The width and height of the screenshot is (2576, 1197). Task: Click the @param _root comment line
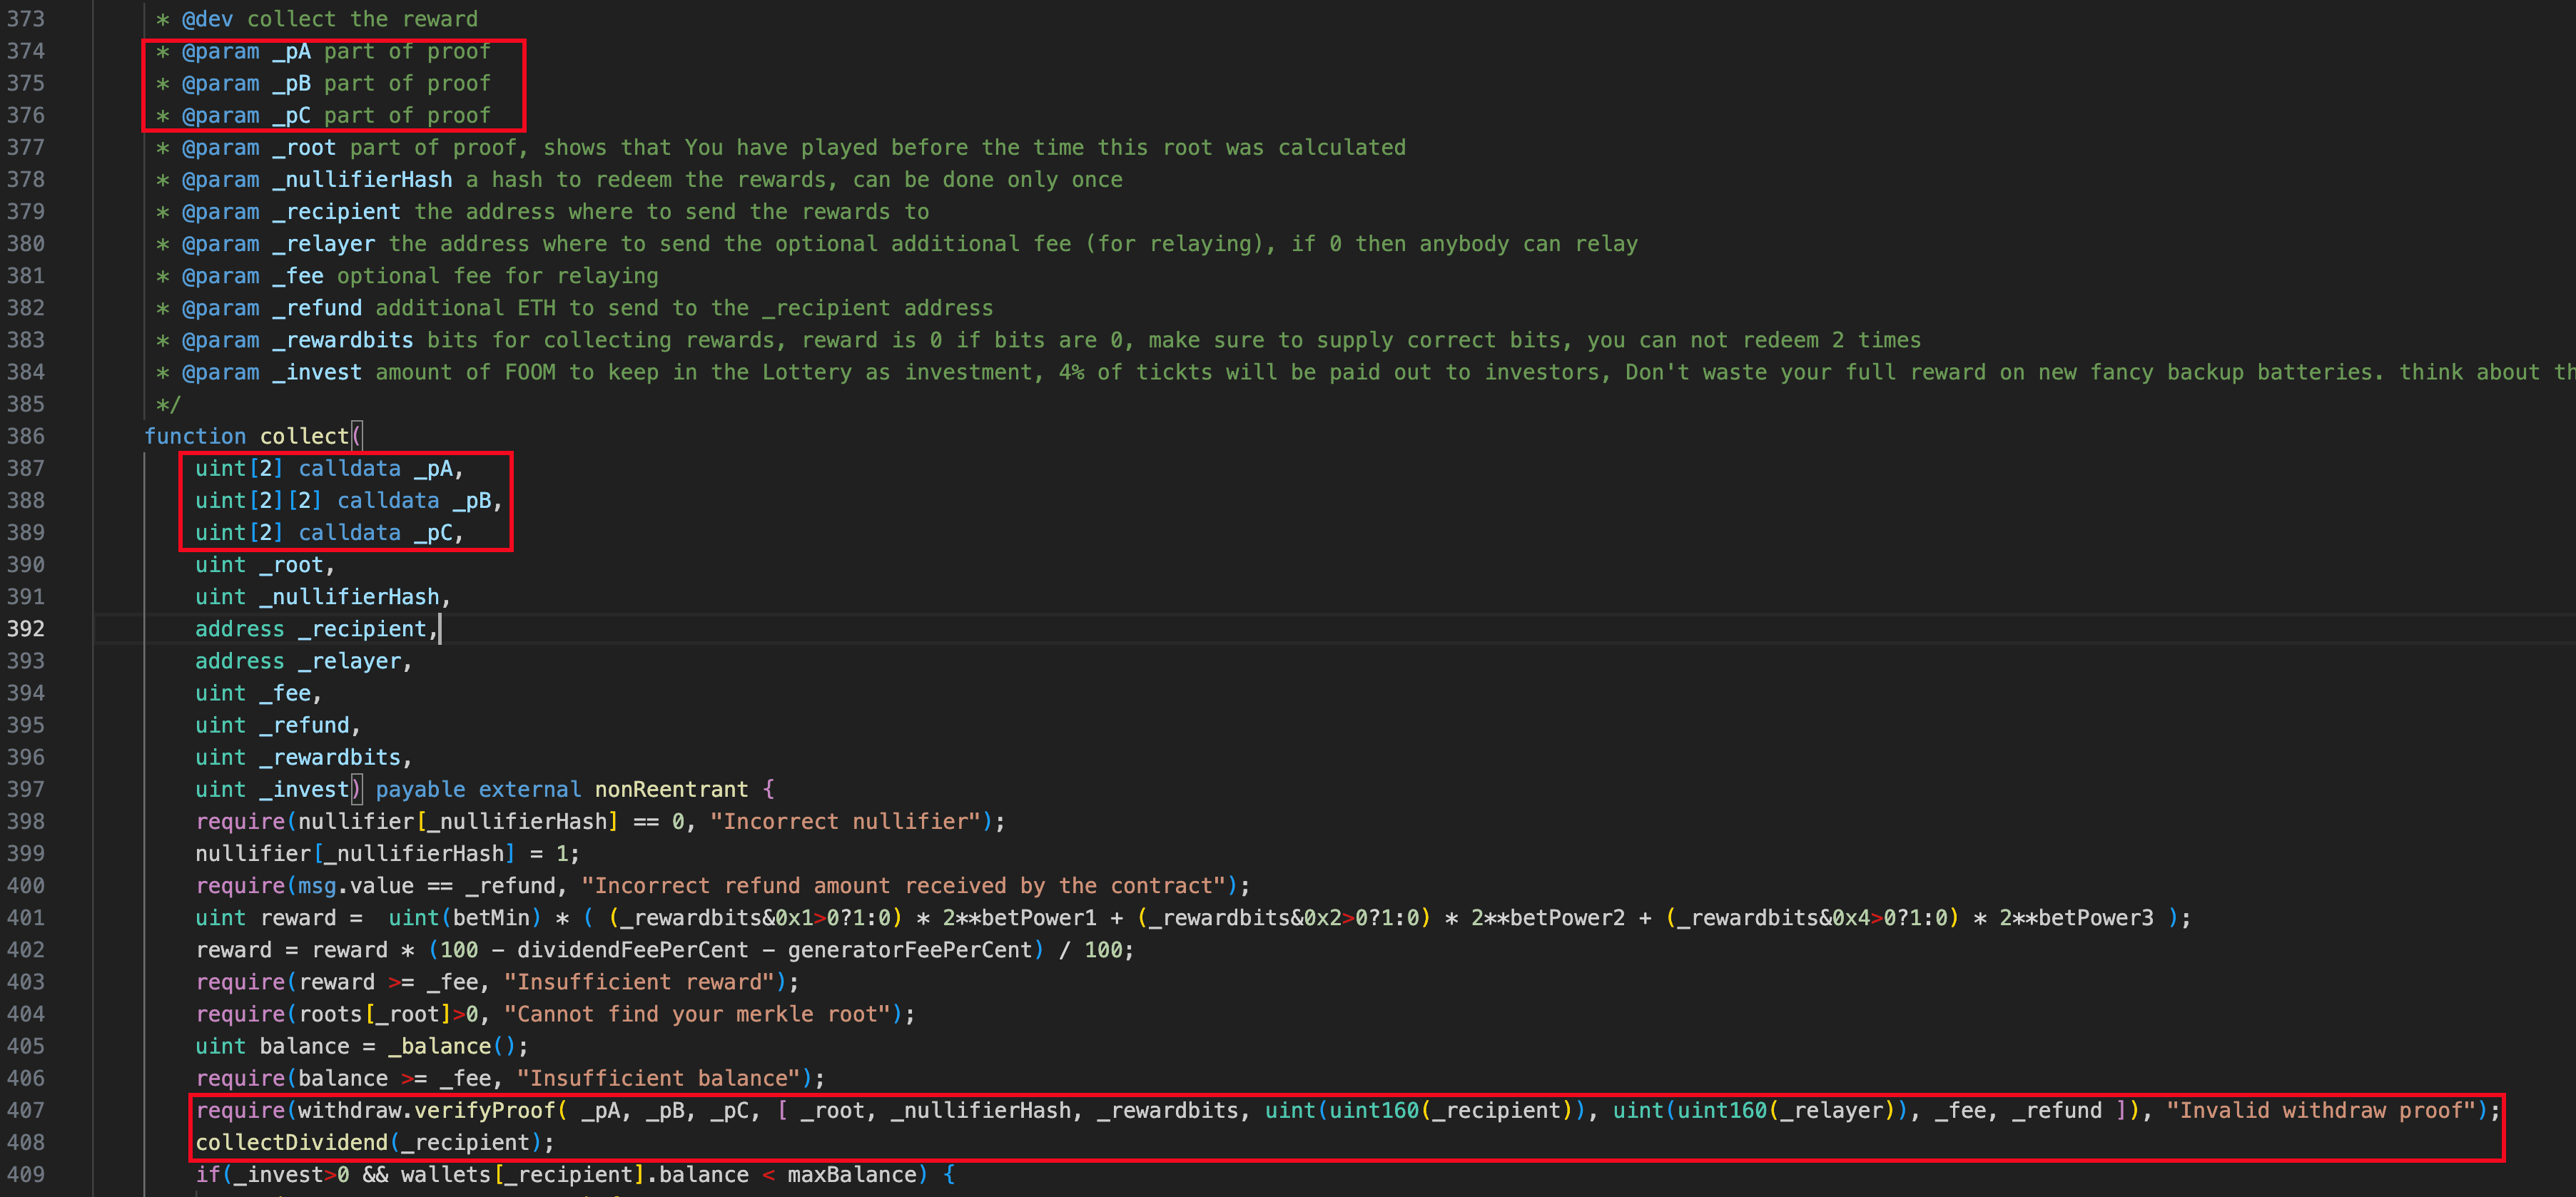coord(780,148)
